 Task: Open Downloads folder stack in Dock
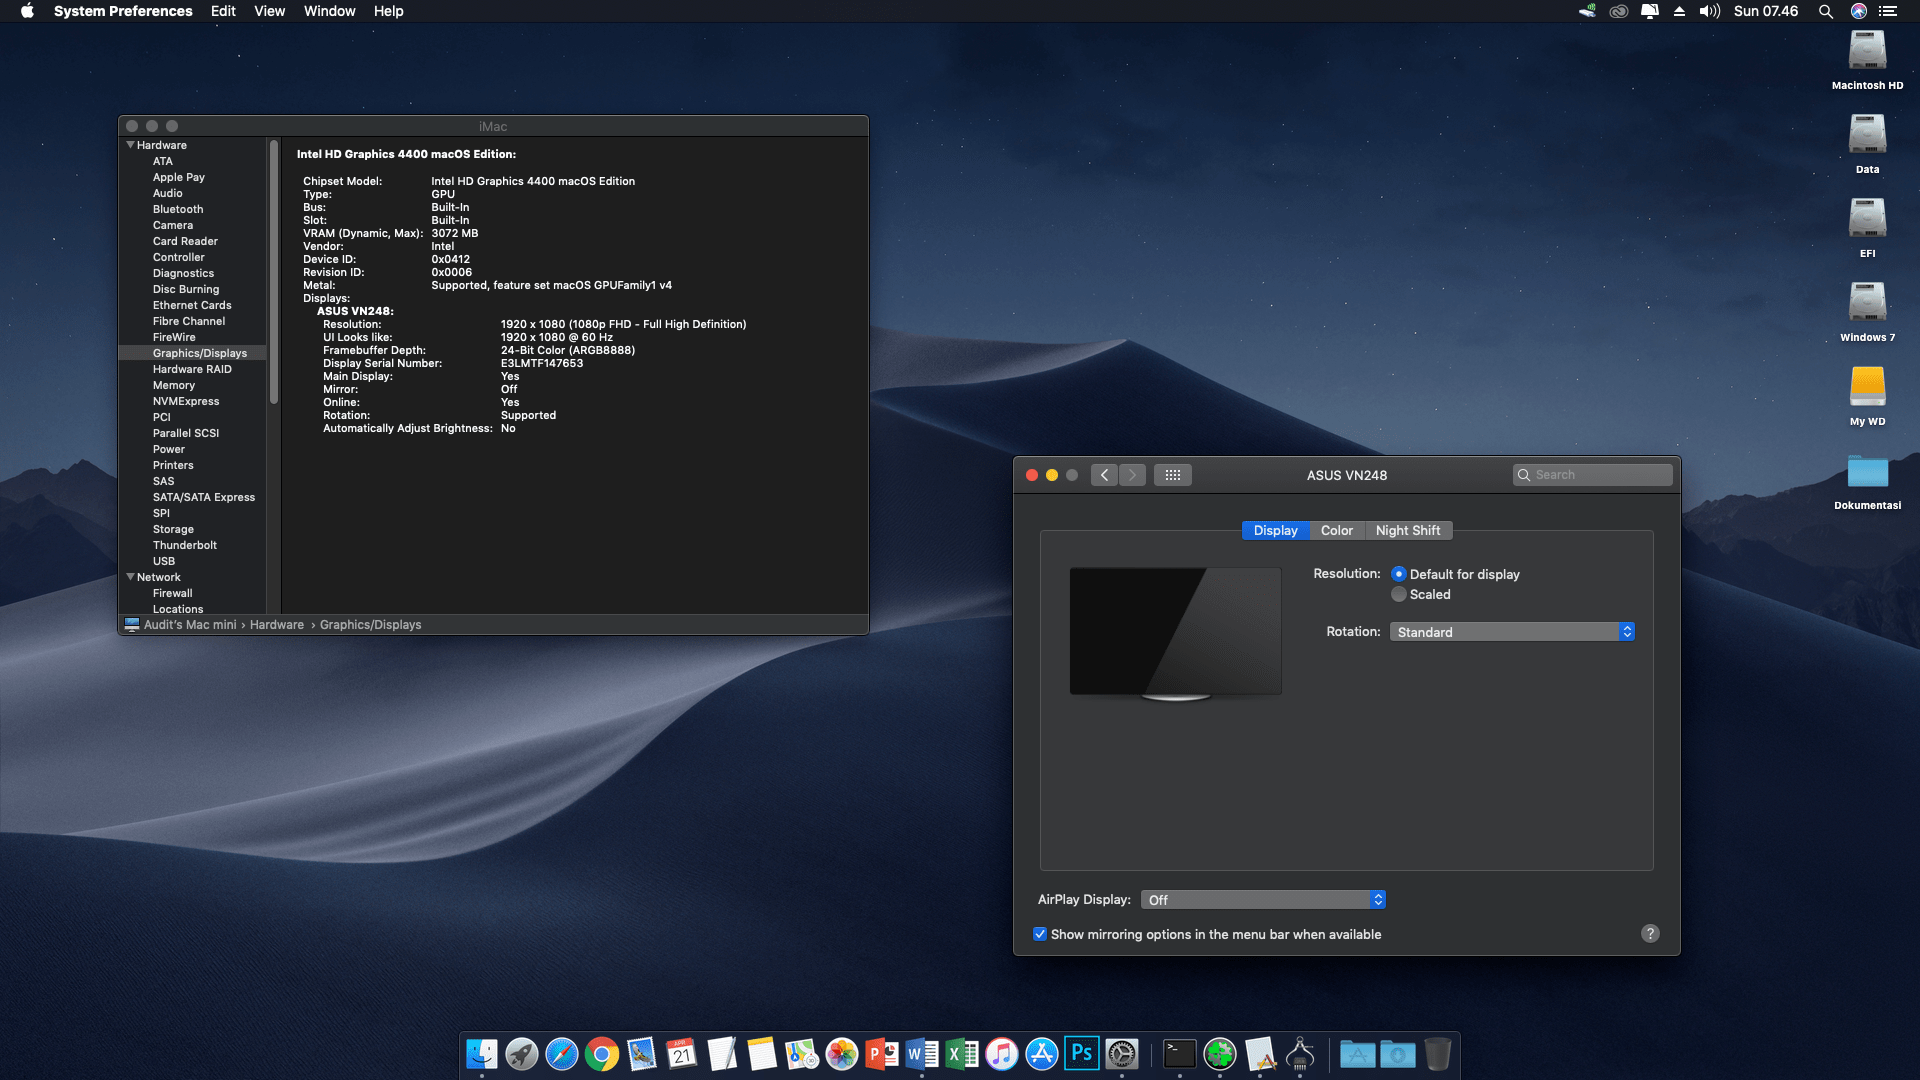1398,1054
